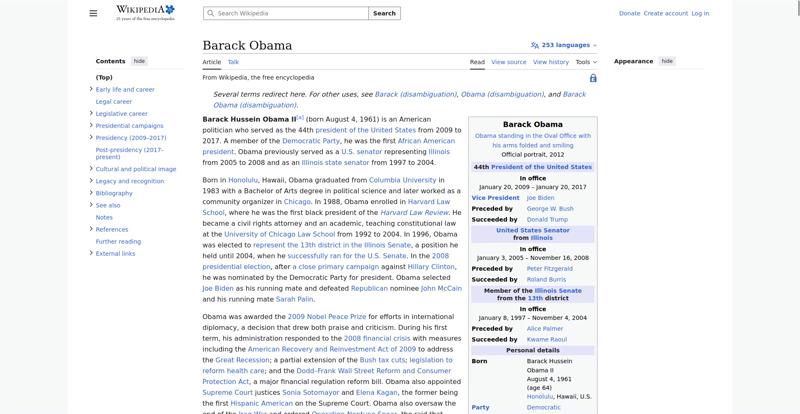
Task: Select the View source tab
Action: (509, 62)
